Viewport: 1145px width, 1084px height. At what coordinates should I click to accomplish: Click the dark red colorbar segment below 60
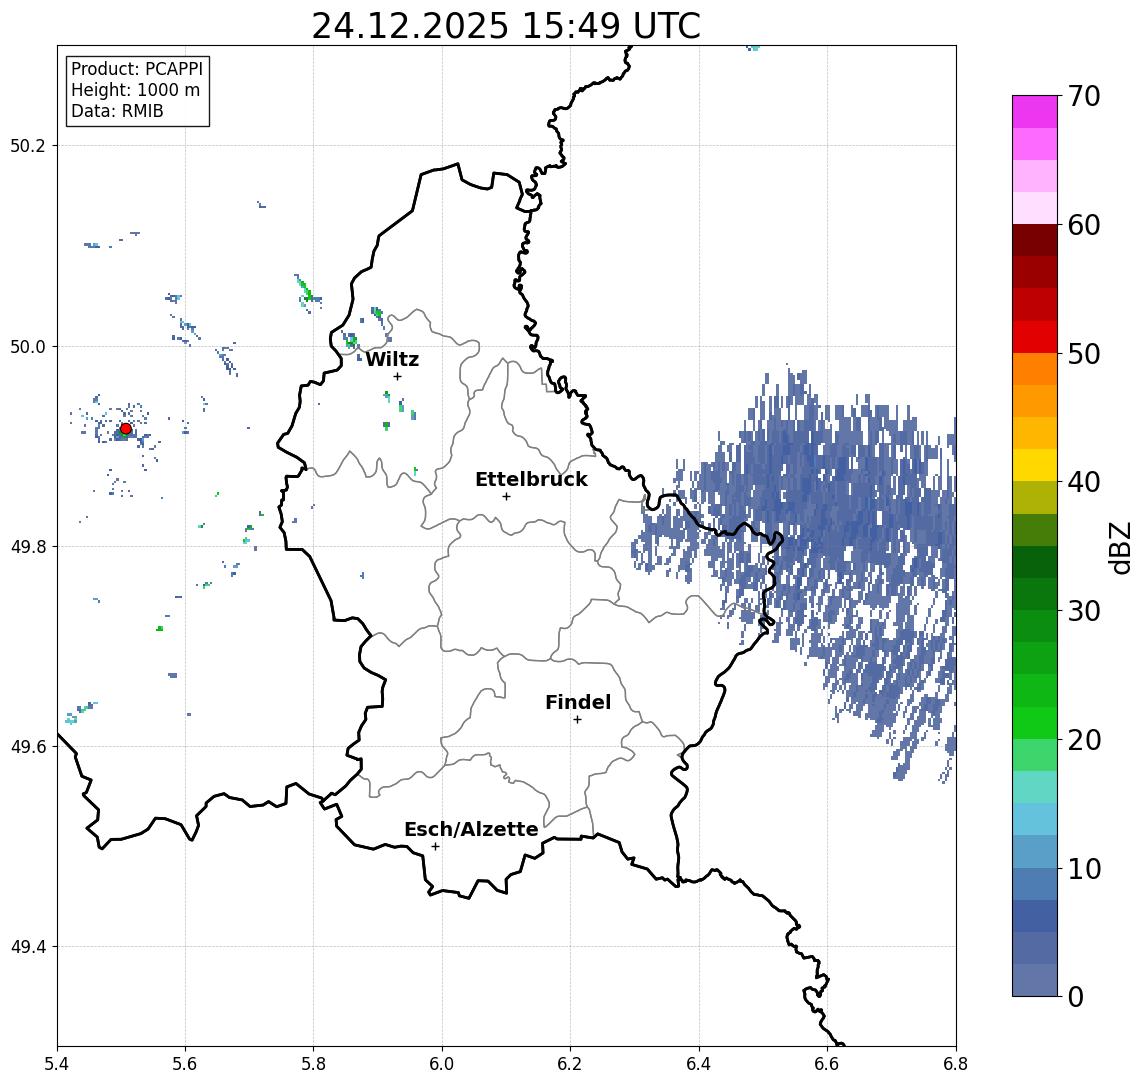(x=1035, y=240)
